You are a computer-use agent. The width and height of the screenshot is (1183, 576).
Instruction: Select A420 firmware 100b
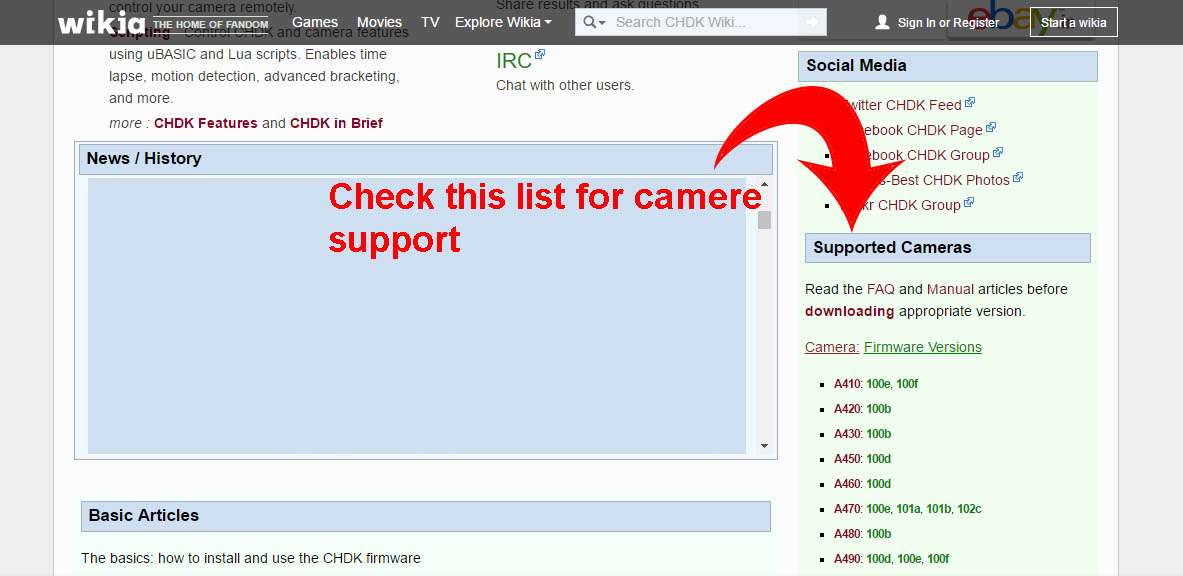pos(879,409)
